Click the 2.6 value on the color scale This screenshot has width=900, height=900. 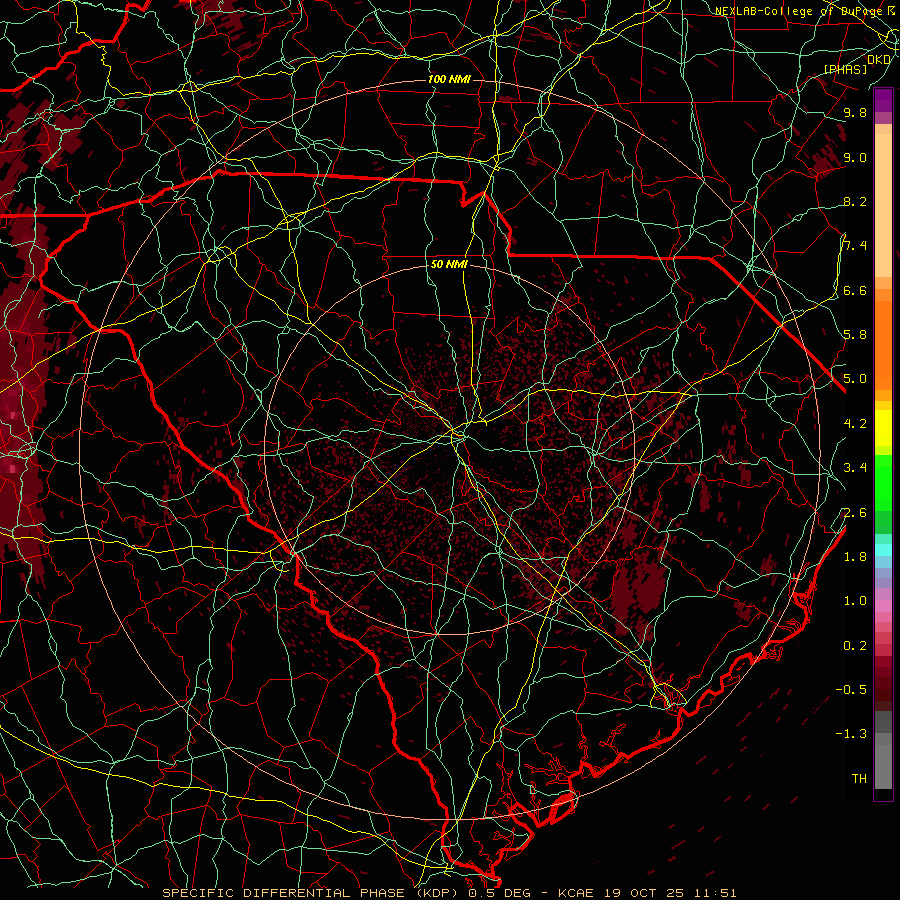[x=855, y=513]
